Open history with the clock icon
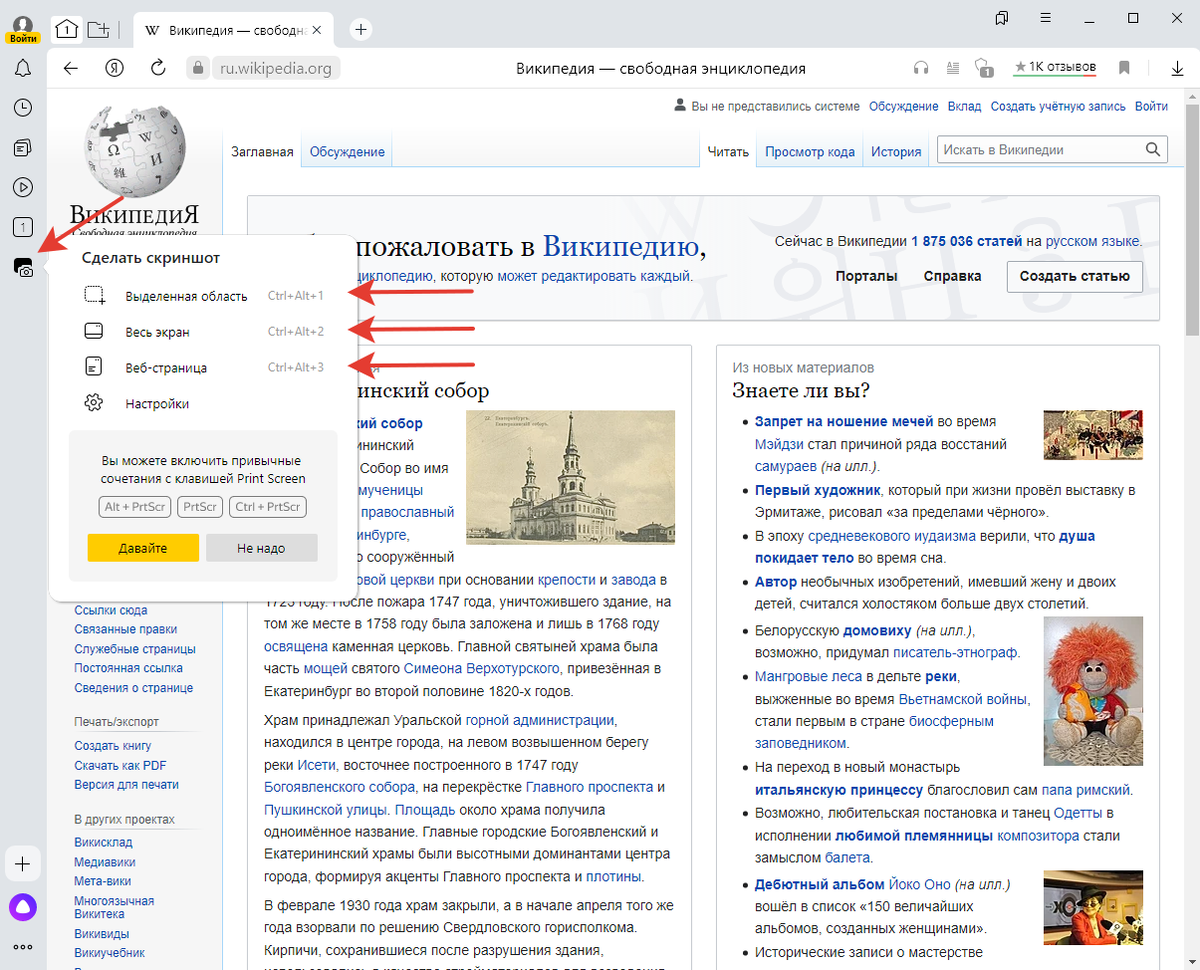This screenshot has width=1200, height=970. 22,107
